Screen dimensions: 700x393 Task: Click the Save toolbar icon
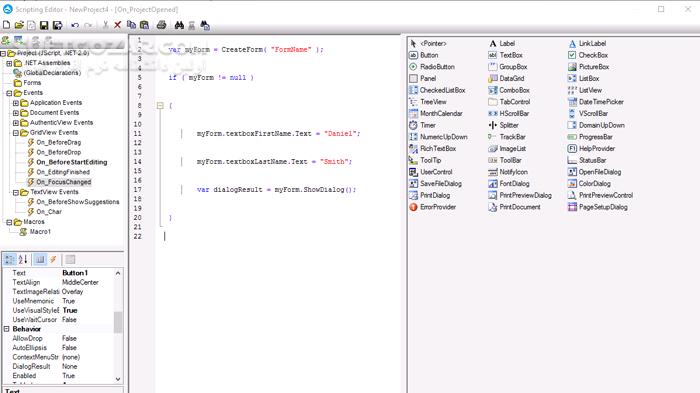coord(44,25)
